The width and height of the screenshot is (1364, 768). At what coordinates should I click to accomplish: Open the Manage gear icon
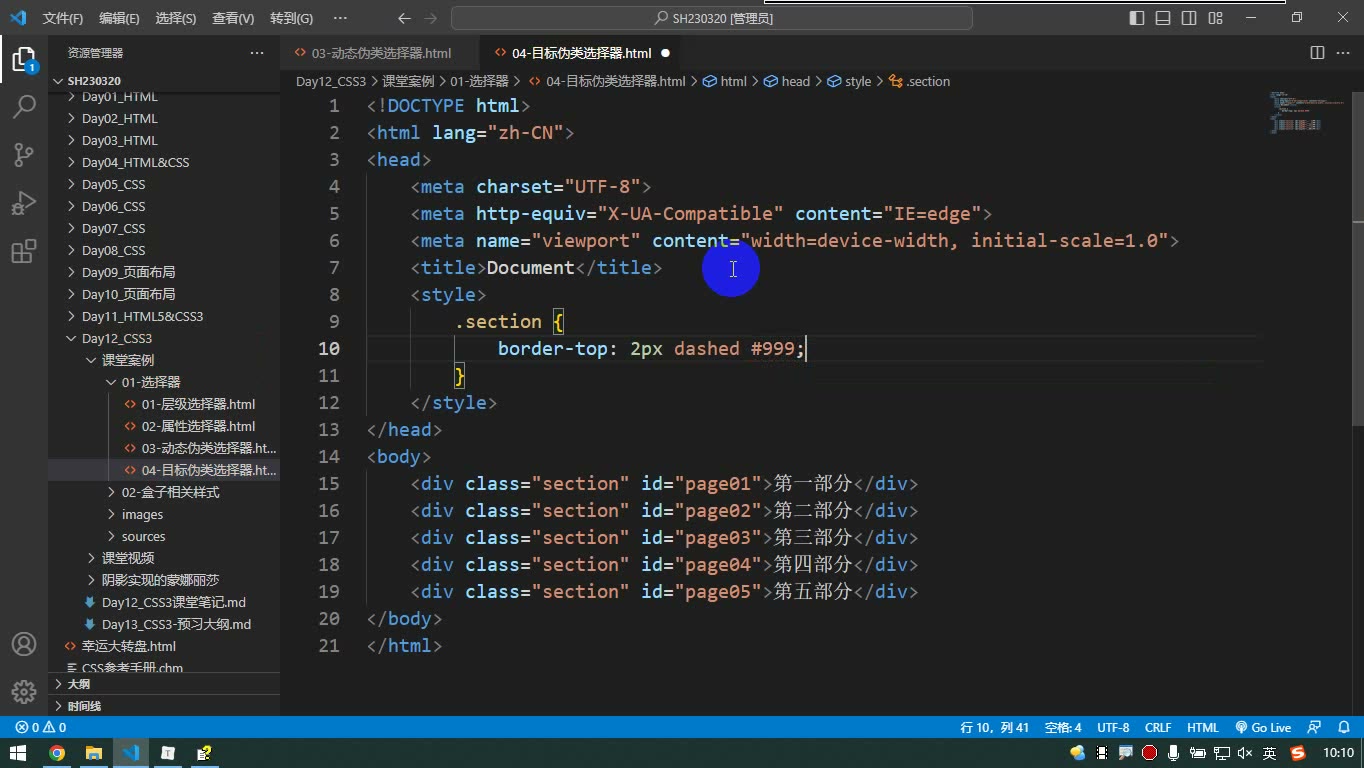pos(24,692)
